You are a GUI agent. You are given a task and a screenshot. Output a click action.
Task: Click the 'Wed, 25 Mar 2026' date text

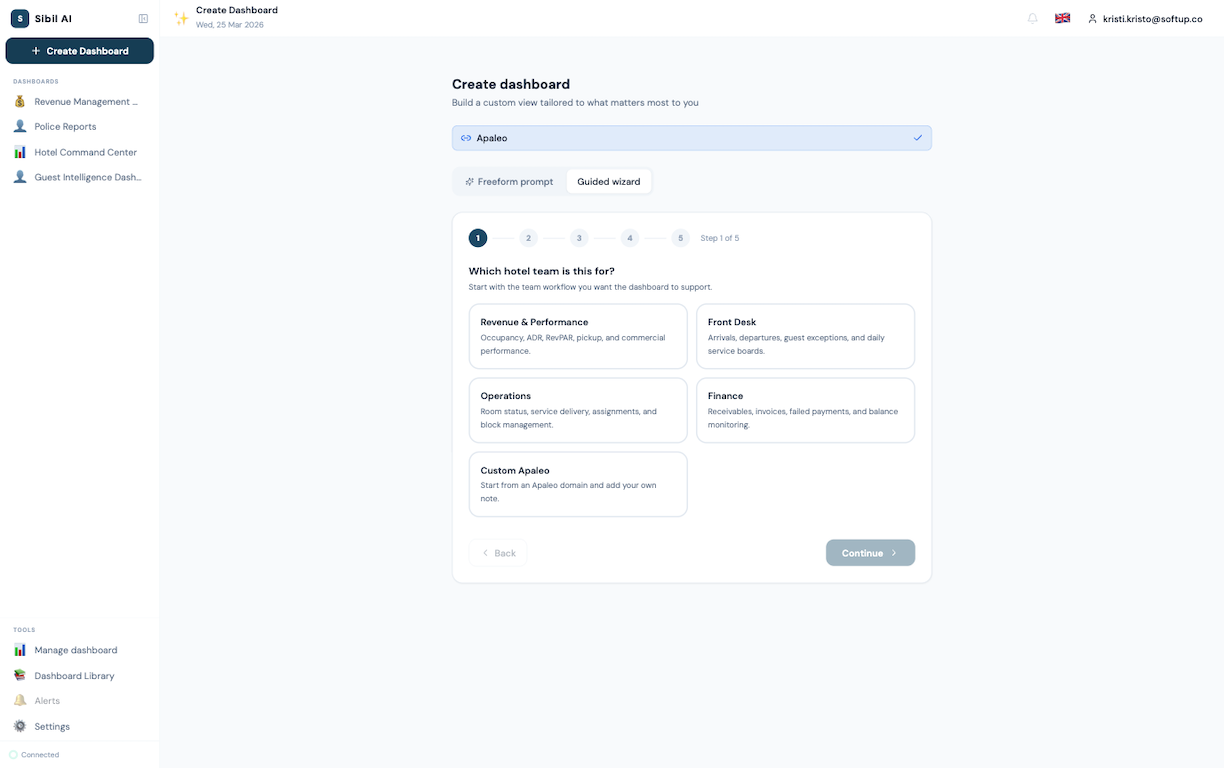tap(230, 25)
